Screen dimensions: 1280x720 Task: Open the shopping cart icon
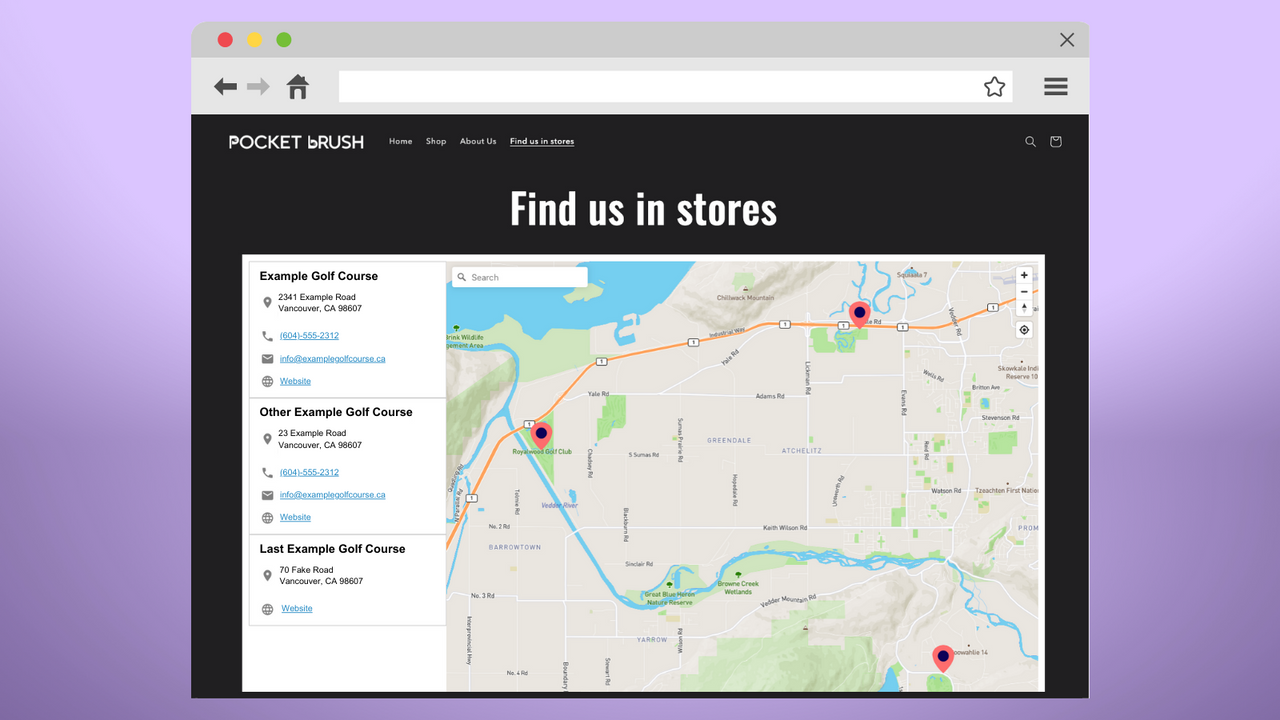coord(1055,141)
